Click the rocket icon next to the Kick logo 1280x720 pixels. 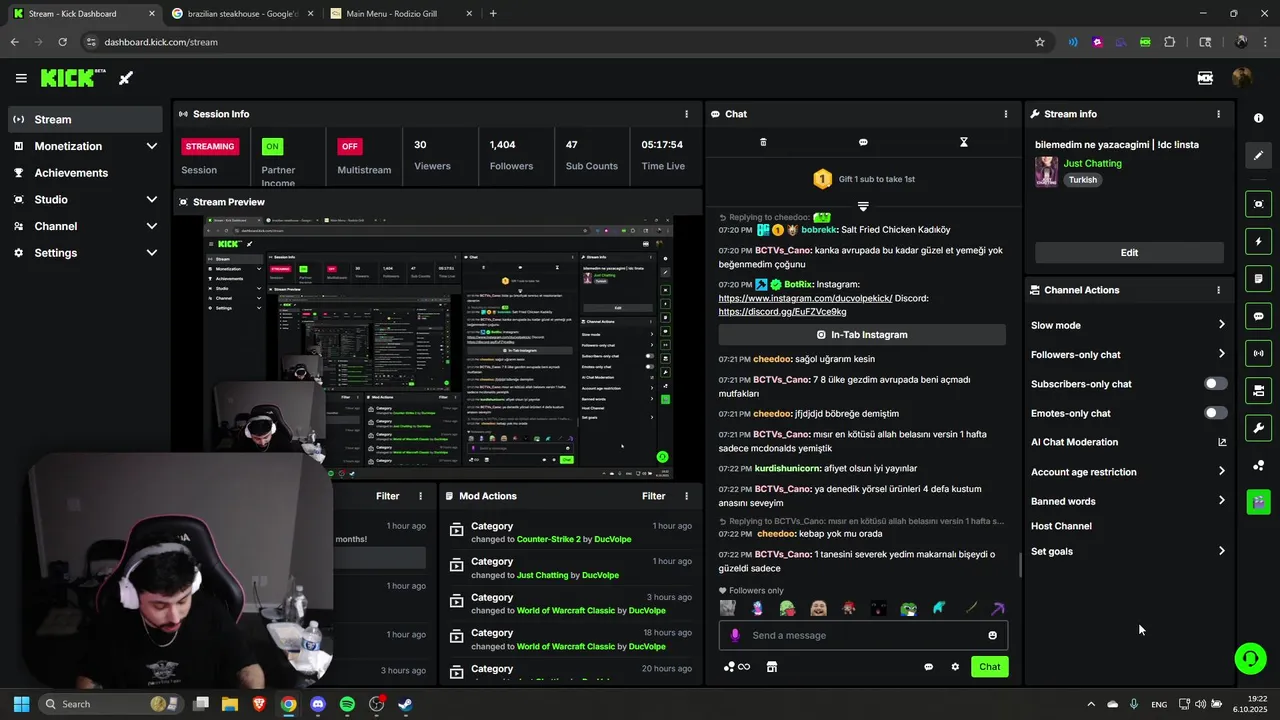point(126,78)
